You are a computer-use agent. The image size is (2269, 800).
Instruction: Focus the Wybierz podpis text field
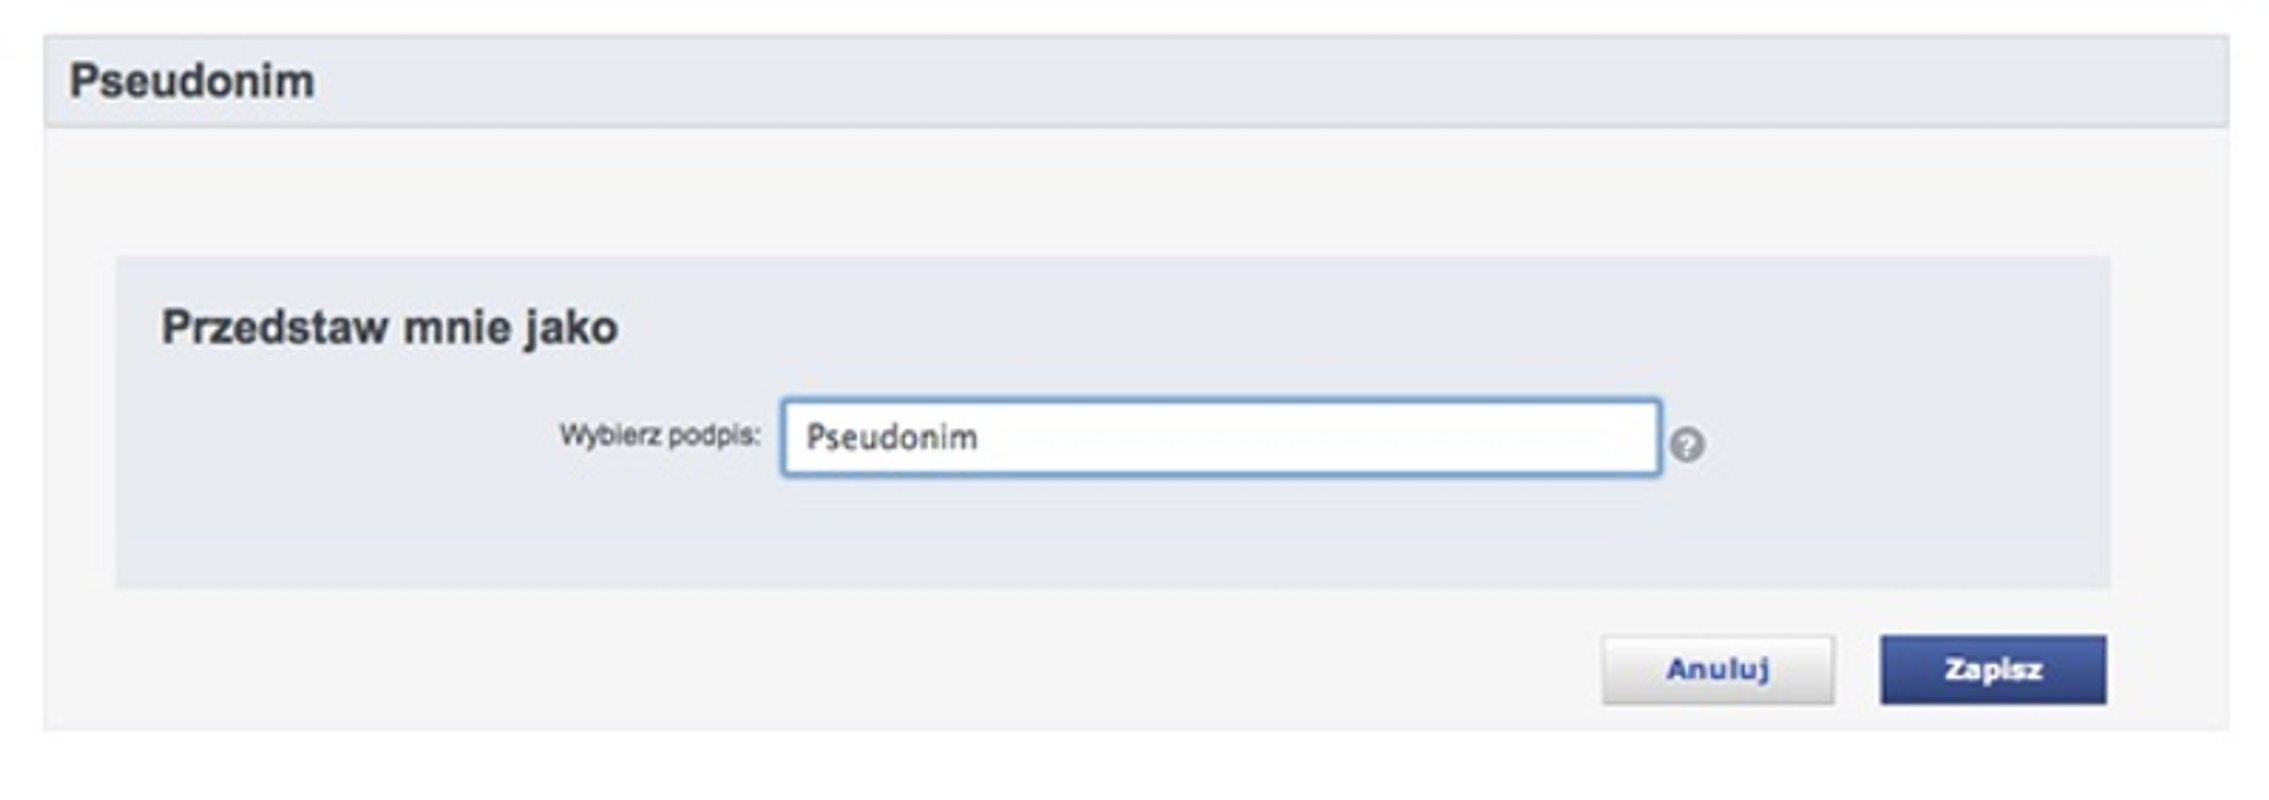coord(1220,438)
